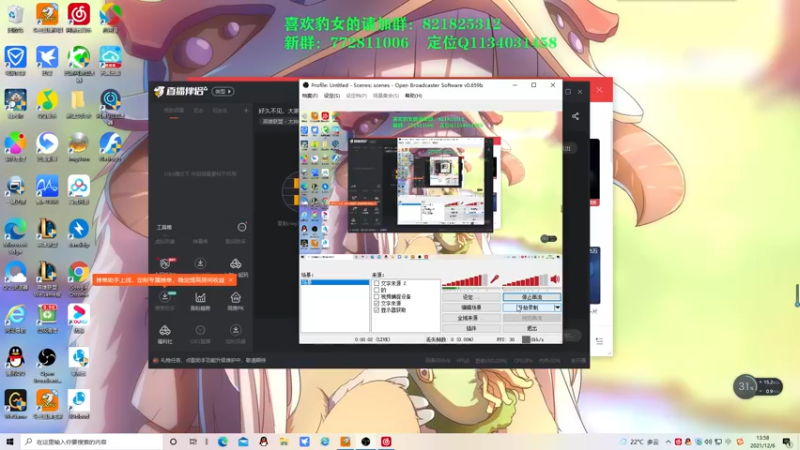This screenshot has height=450, width=800.
Task: Click the taskbar search input box
Action: [x=92, y=442]
